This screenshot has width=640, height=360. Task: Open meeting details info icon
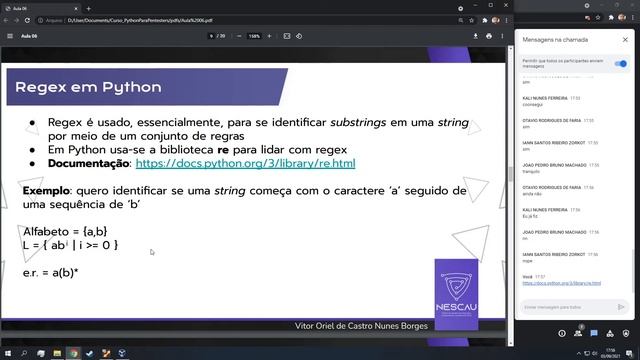point(562,333)
